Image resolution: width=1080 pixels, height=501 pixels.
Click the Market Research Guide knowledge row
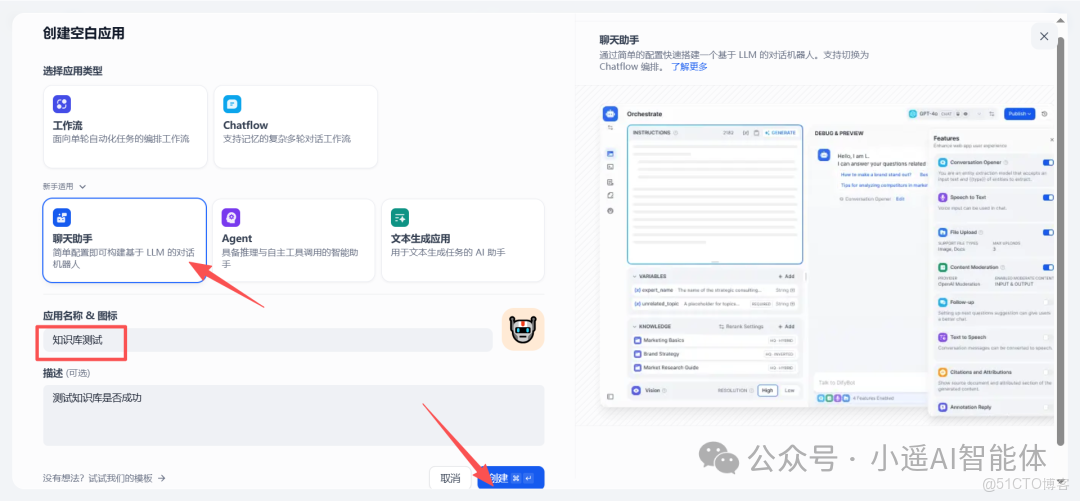point(715,367)
